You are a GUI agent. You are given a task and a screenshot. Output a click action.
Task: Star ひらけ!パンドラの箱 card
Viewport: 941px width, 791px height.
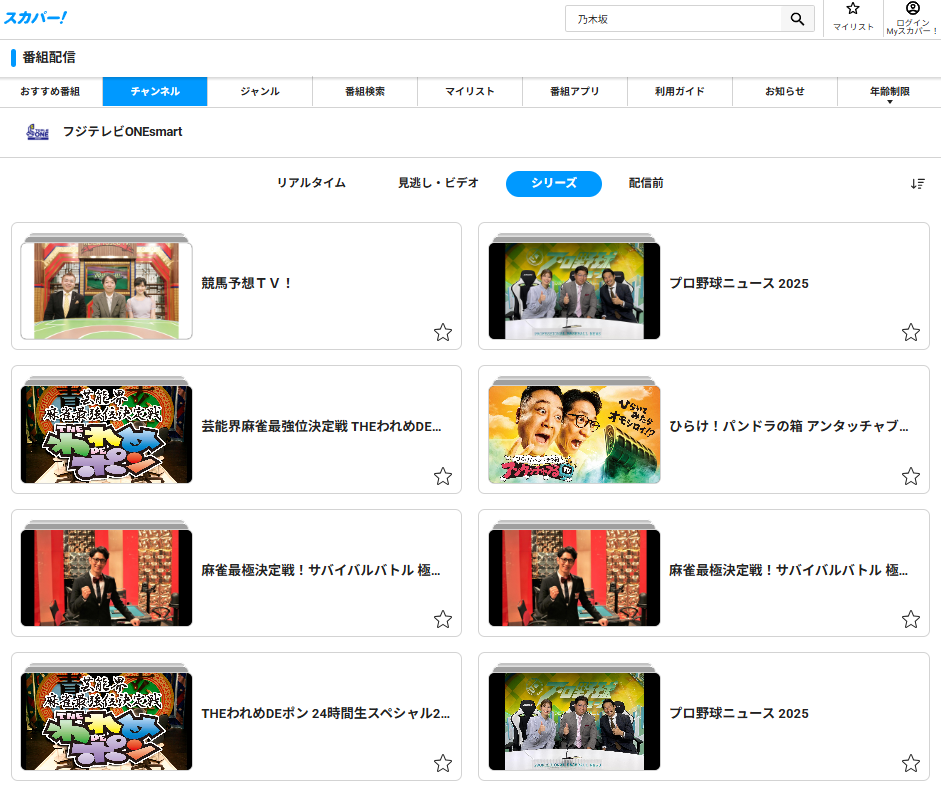tap(910, 476)
